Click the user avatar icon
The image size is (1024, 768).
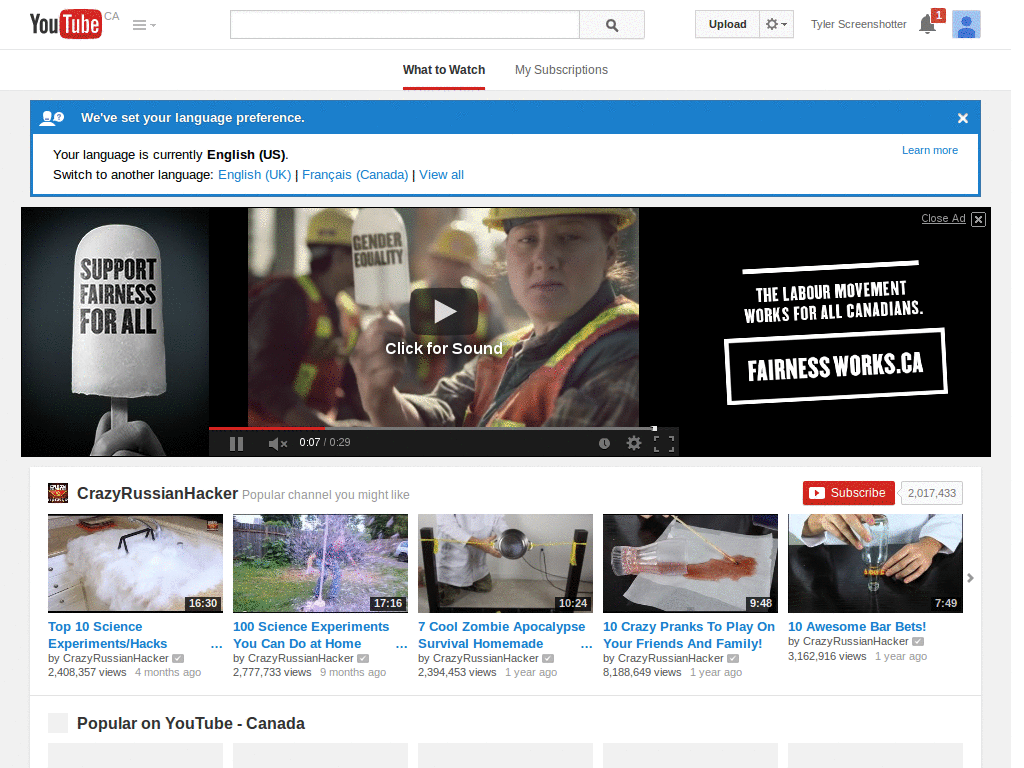966,24
